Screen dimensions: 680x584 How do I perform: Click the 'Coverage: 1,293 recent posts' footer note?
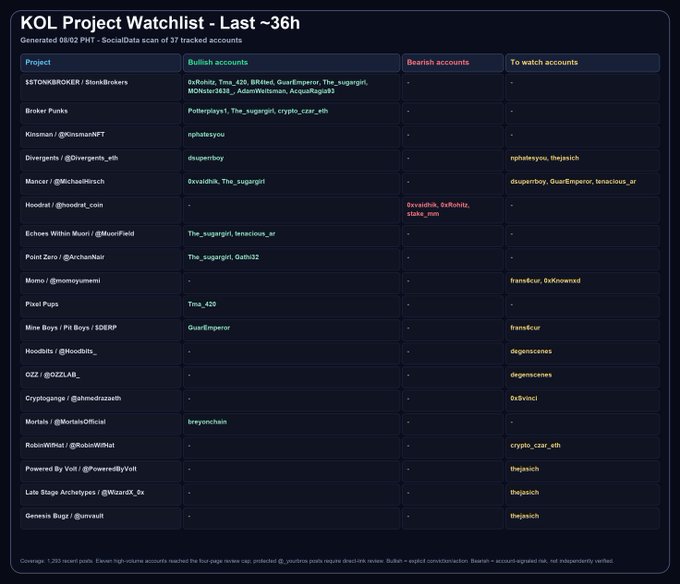(x=317, y=561)
